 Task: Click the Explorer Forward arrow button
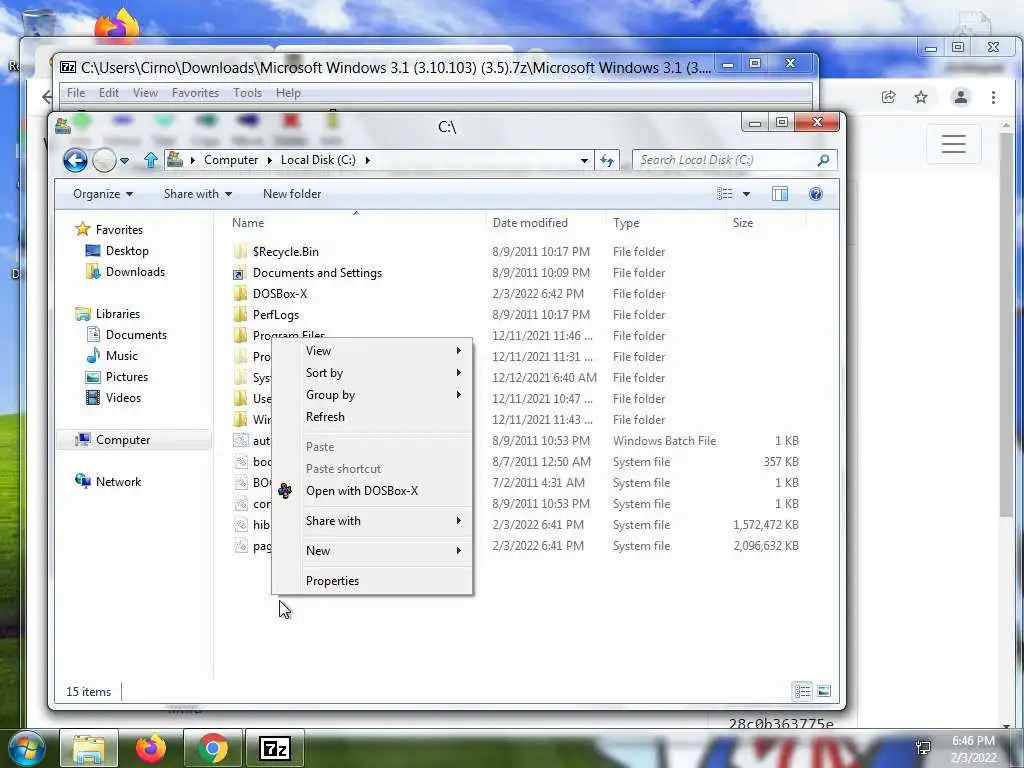pos(104,160)
